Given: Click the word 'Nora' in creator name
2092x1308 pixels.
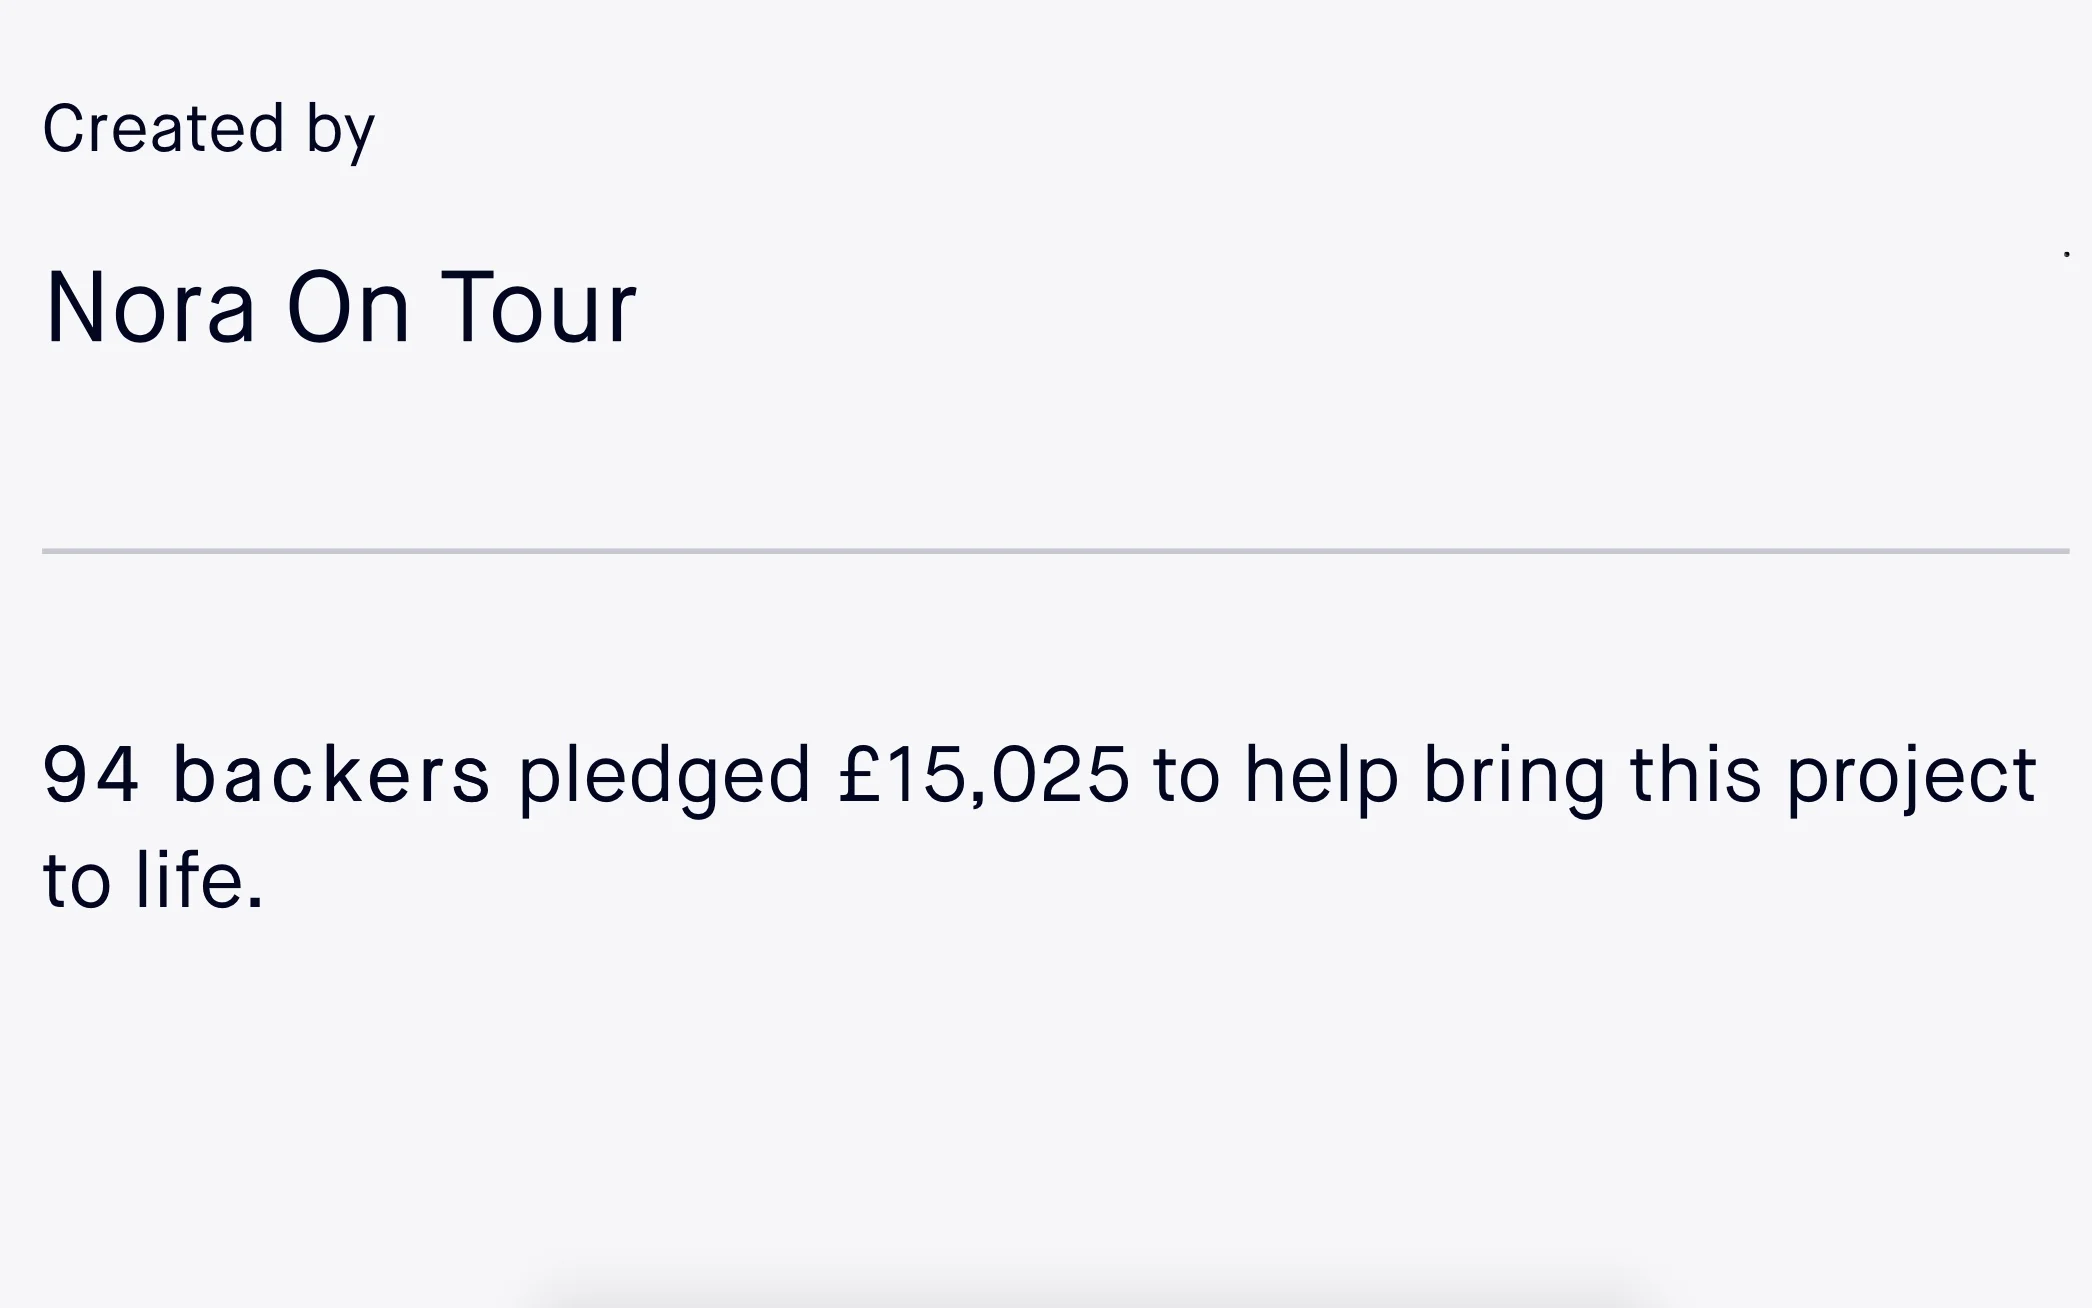Looking at the screenshot, I should (x=150, y=307).
